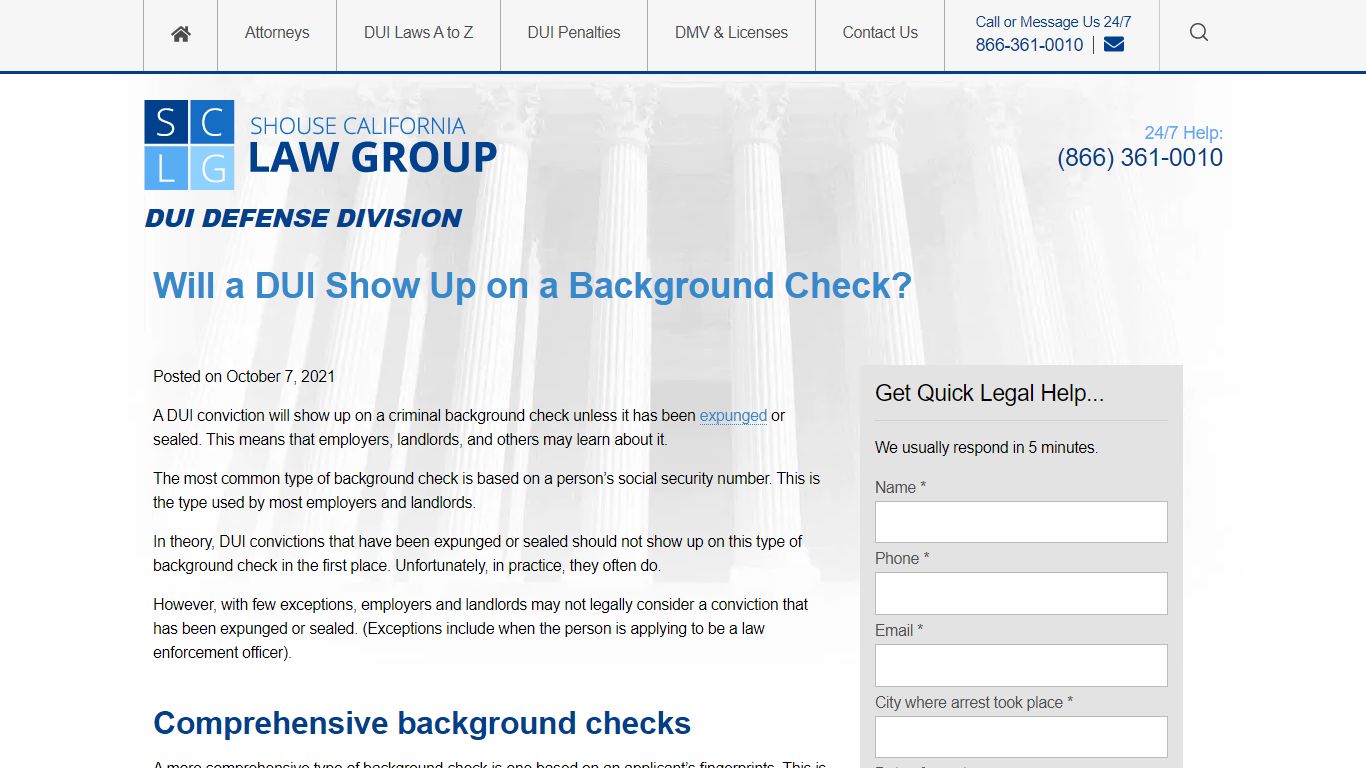This screenshot has height=768, width=1366.
Task: Click the Name input field
Action: pyautogui.click(x=1021, y=522)
